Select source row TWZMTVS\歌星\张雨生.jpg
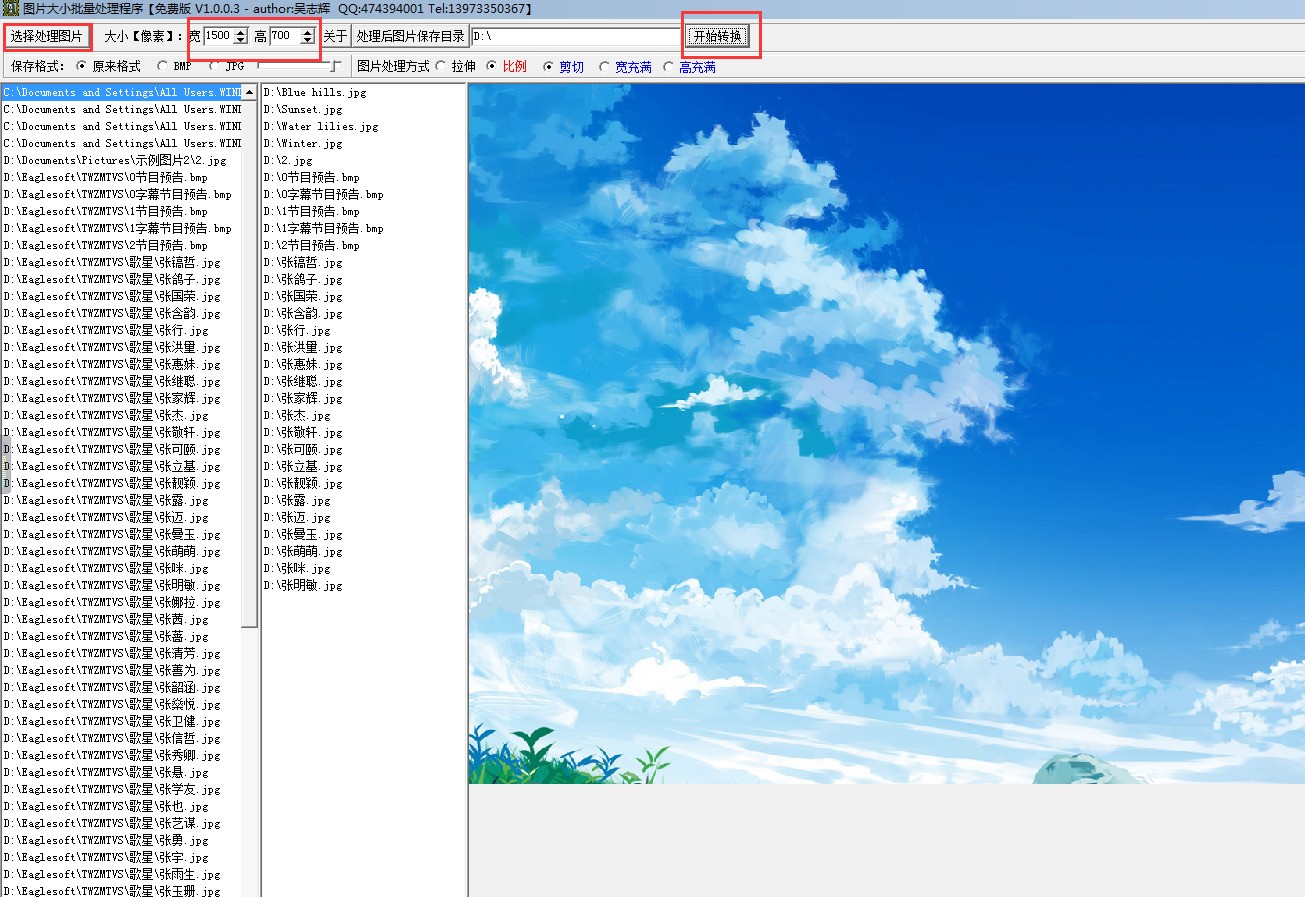 pyautogui.click(x=122, y=874)
